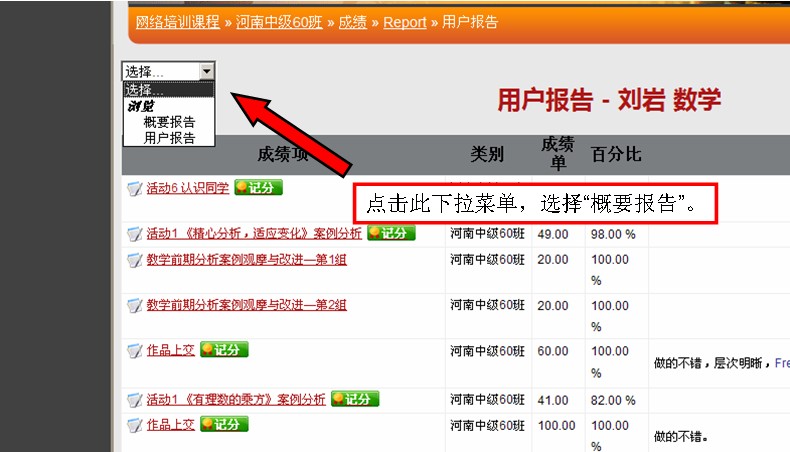Click 记分 badge after 活动1《精心分析，适应变化》案例分析
Screen dimensions: 790x452
[x=390, y=233]
